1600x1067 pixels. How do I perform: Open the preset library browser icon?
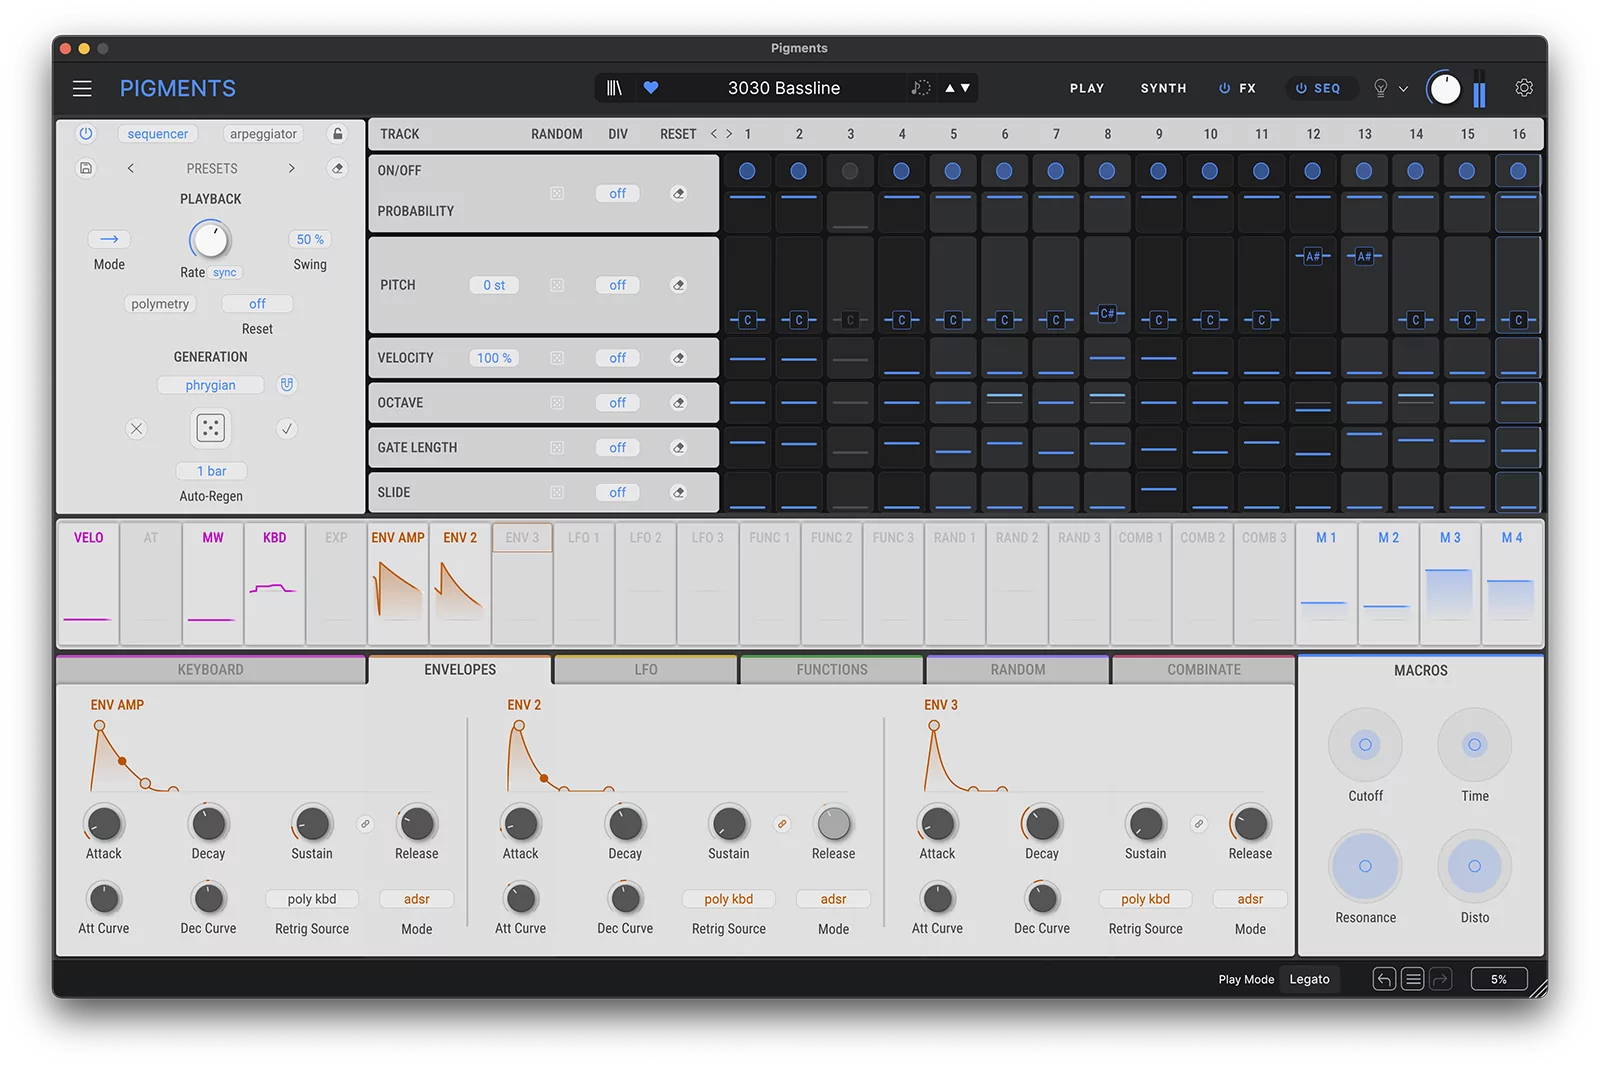coord(614,88)
